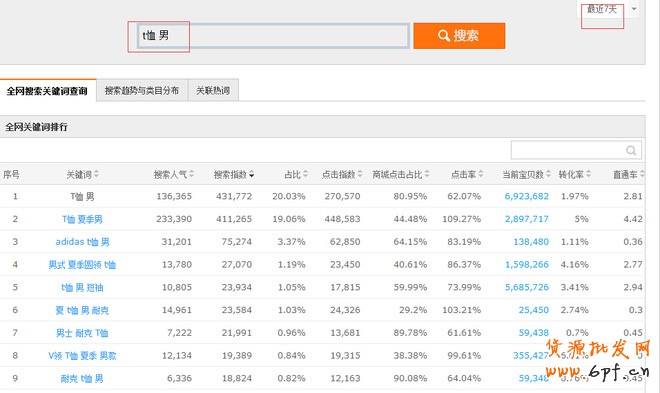Open item count link 25,450
Screen dimensions: 660x393
pos(533,310)
